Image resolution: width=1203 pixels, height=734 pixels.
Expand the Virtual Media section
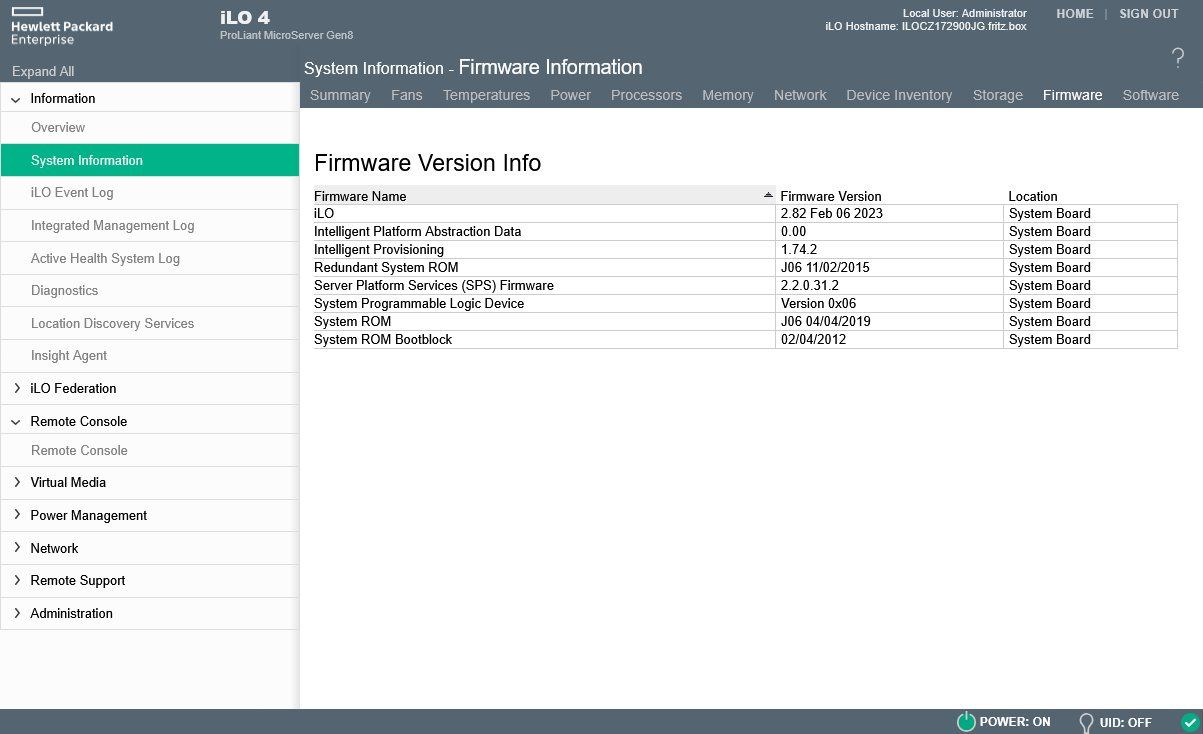coord(16,482)
